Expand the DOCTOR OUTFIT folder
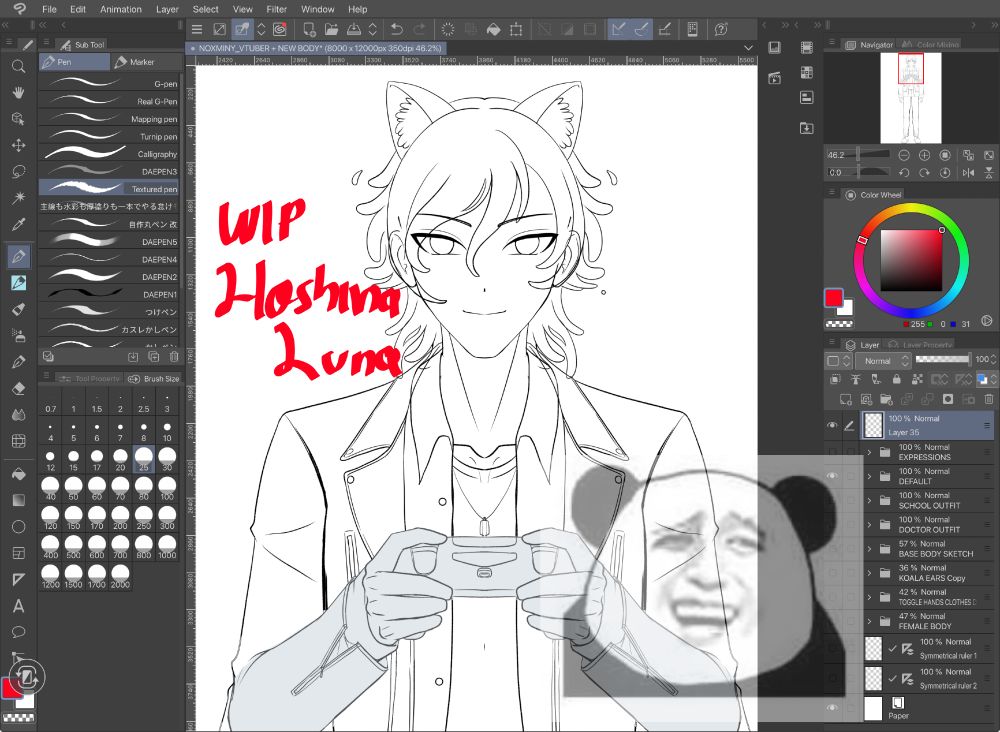 [869, 525]
